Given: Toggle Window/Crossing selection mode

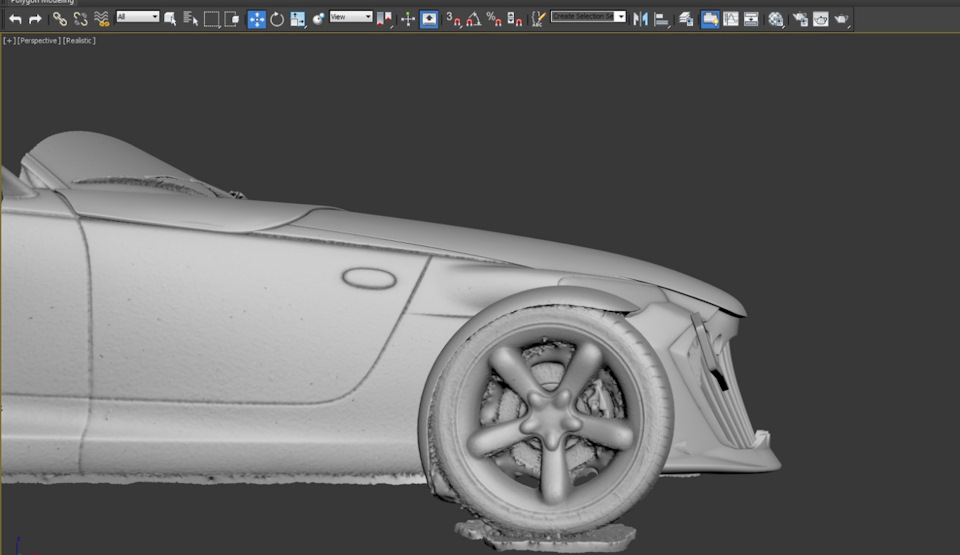Looking at the screenshot, I should click(x=232, y=19).
